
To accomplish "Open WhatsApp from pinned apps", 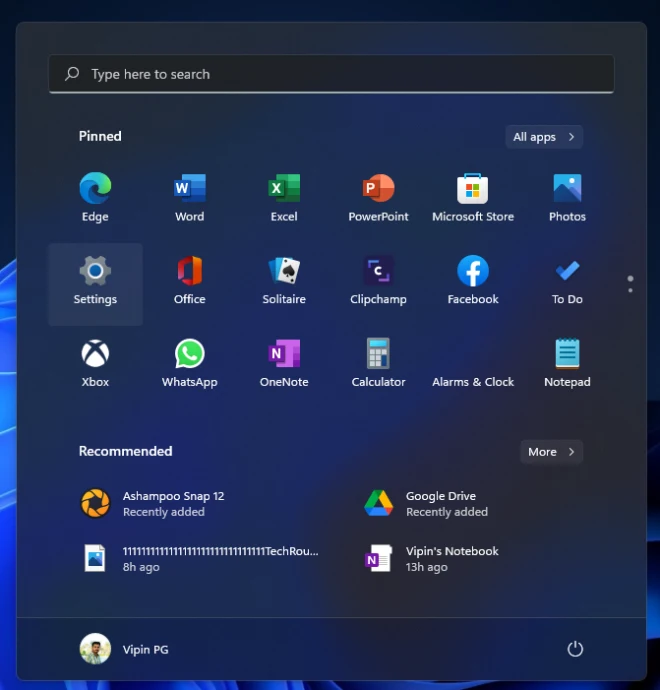I will coord(190,365).
